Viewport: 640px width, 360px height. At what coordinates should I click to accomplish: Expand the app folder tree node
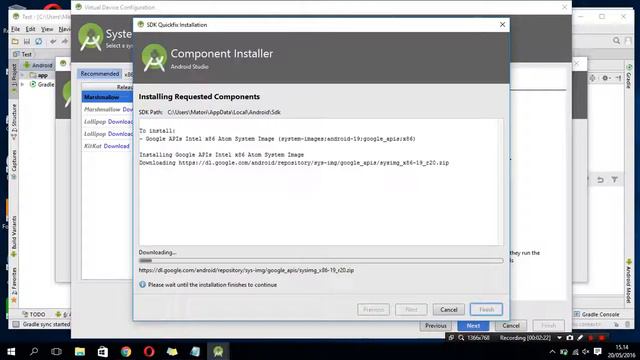pos(22,76)
